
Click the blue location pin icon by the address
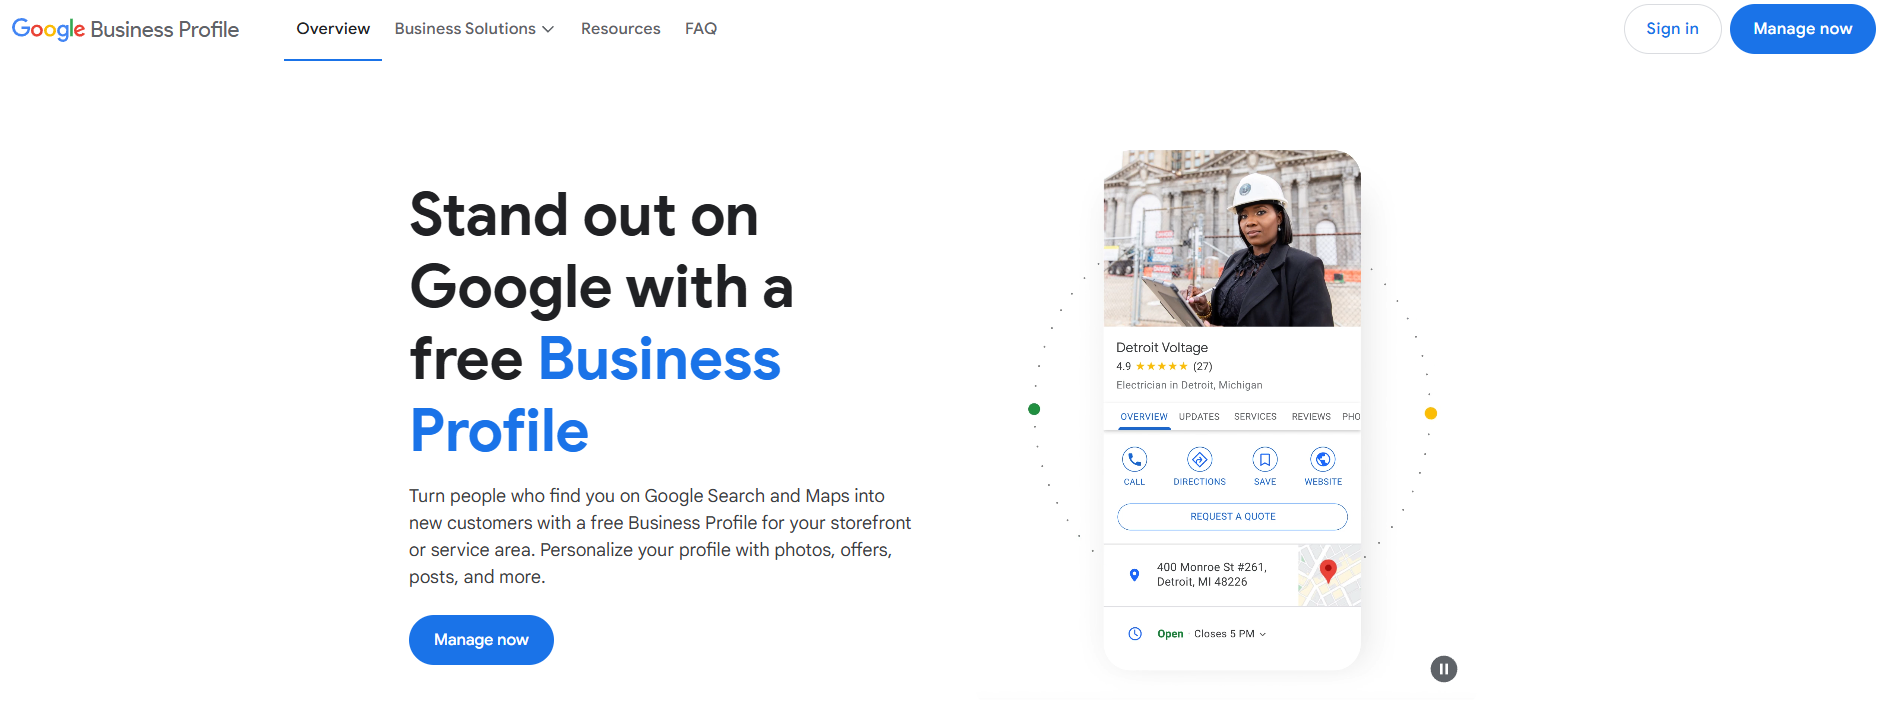point(1134,575)
